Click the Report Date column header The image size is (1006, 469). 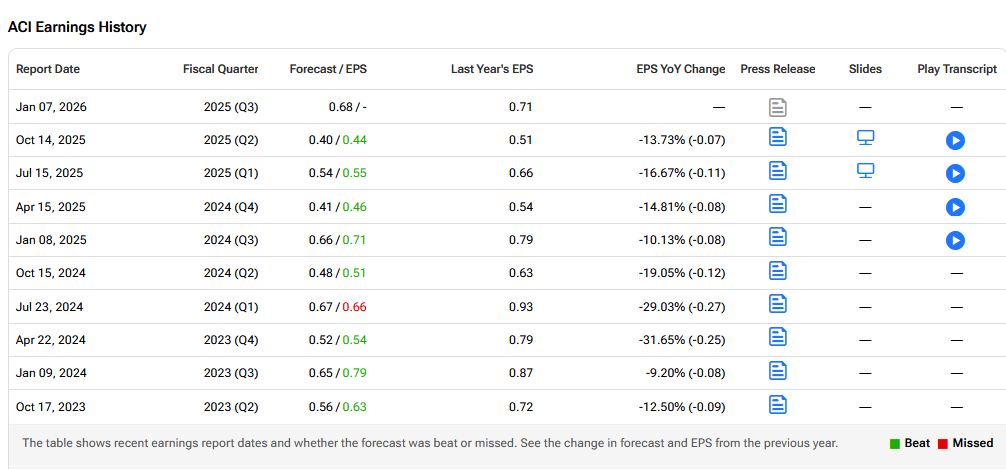(48, 69)
